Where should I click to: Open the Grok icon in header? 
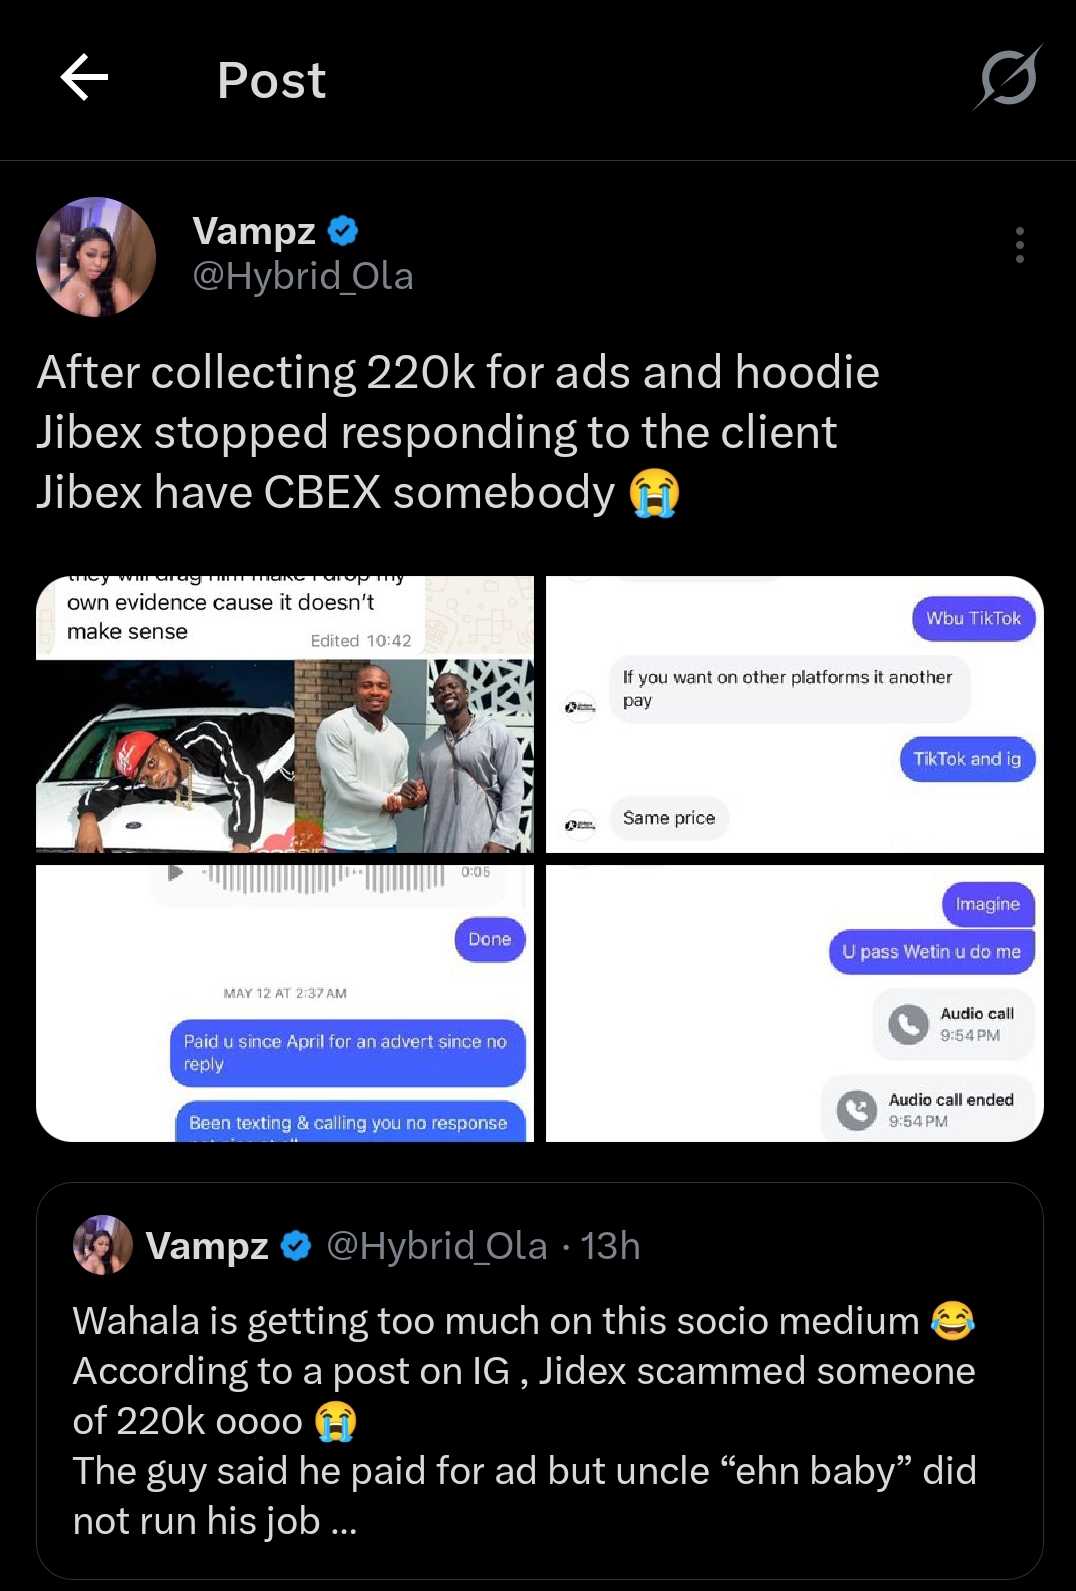1008,78
